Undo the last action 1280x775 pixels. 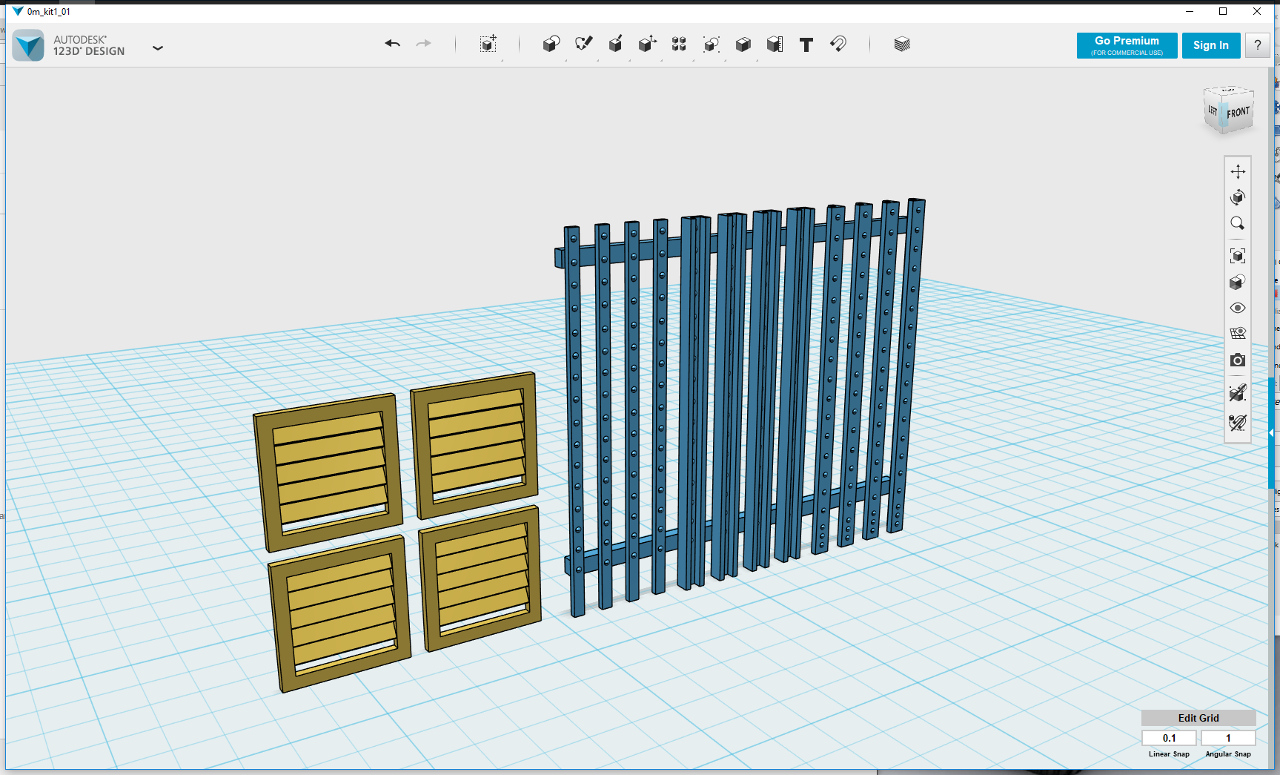pyautogui.click(x=392, y=44)
